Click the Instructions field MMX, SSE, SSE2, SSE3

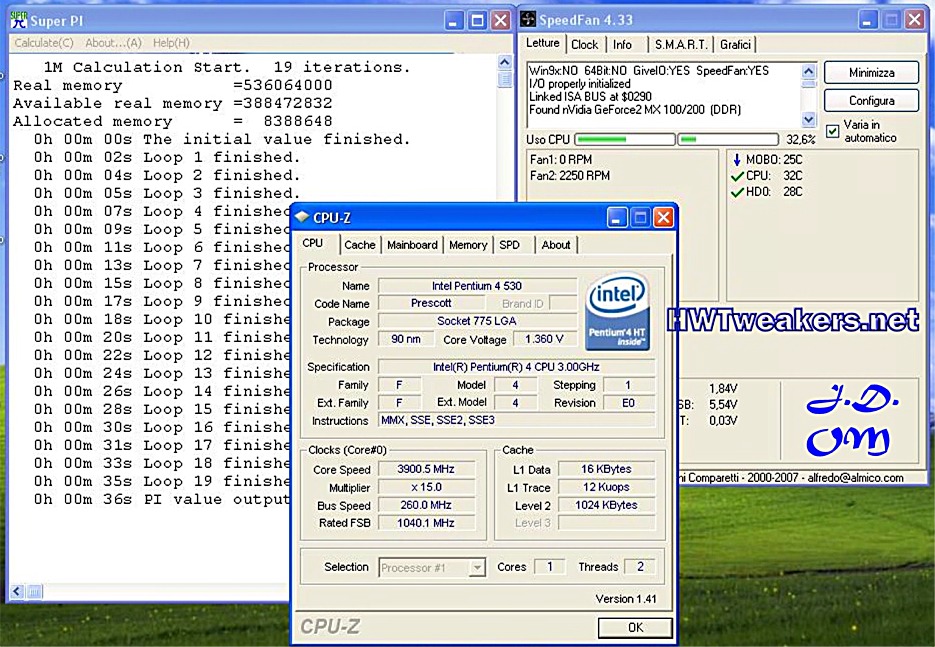click(516, 420)
